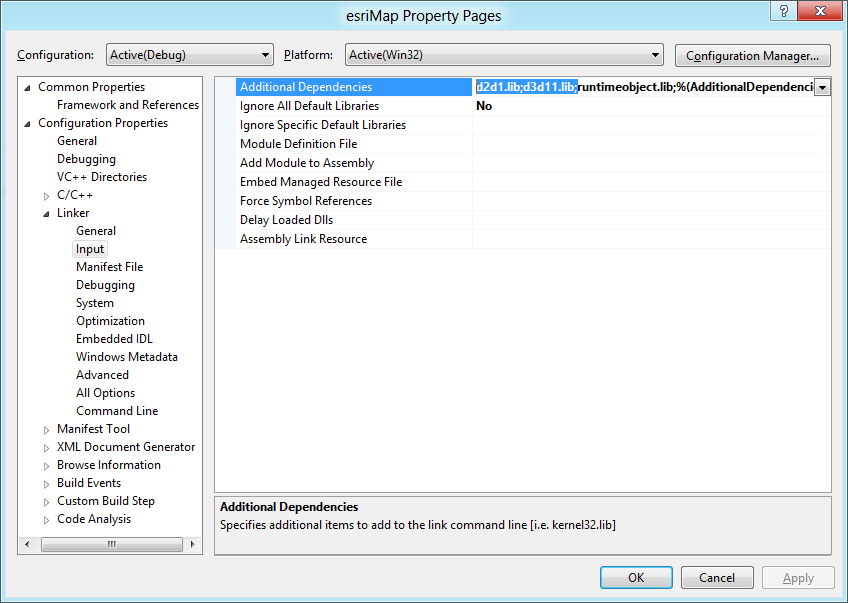Select Embed Managed Resource File property
The image size is (848, 603).
(354, 182)
